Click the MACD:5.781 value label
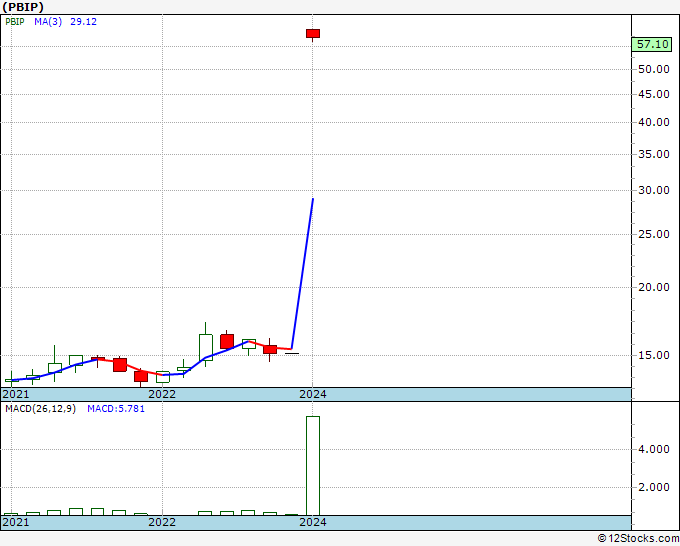680x546 pixels. coord(116,409)
